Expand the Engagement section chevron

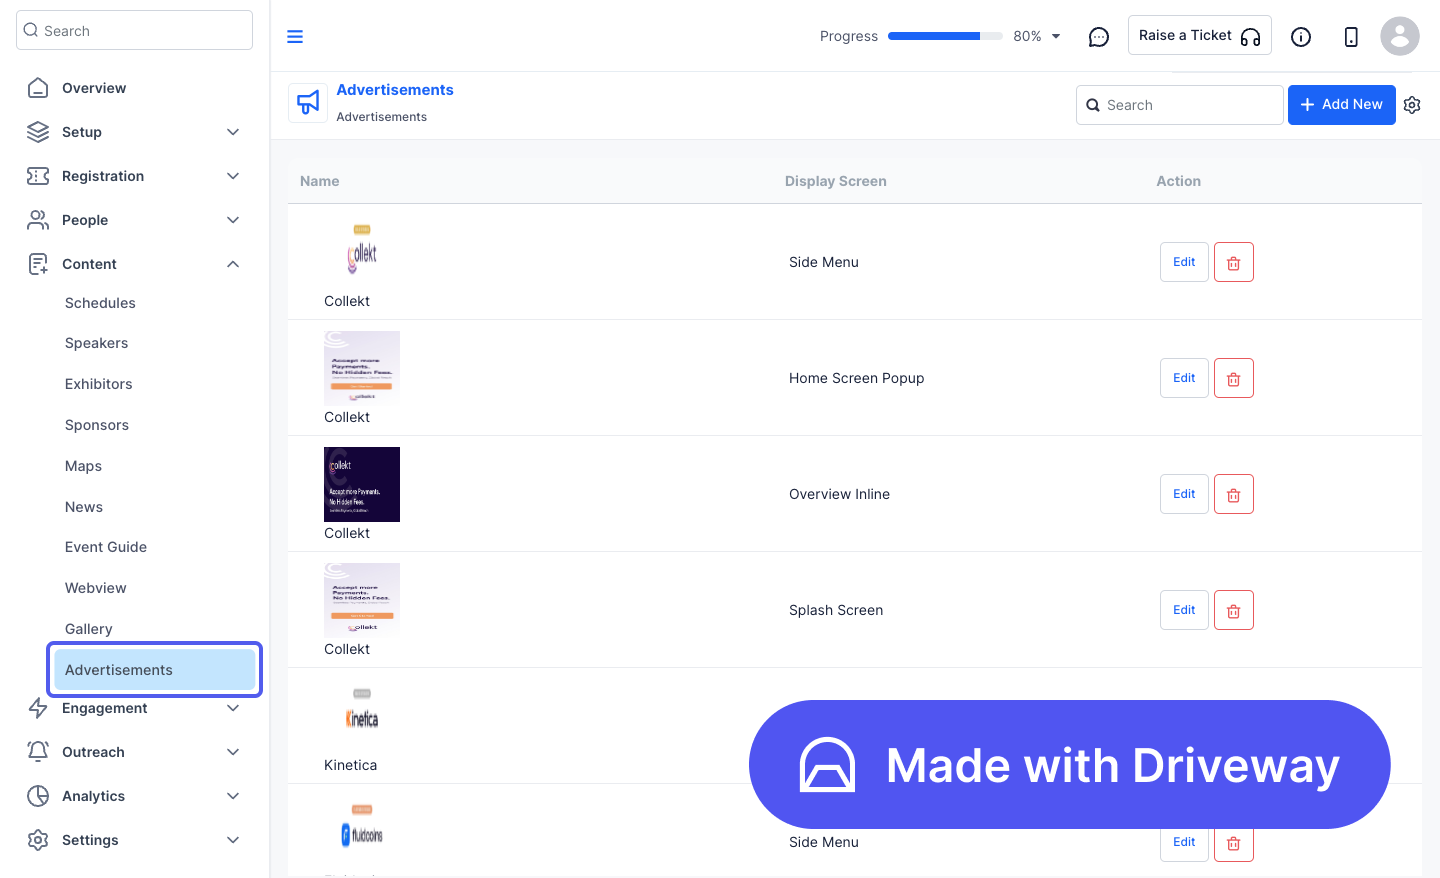[233, 708]
